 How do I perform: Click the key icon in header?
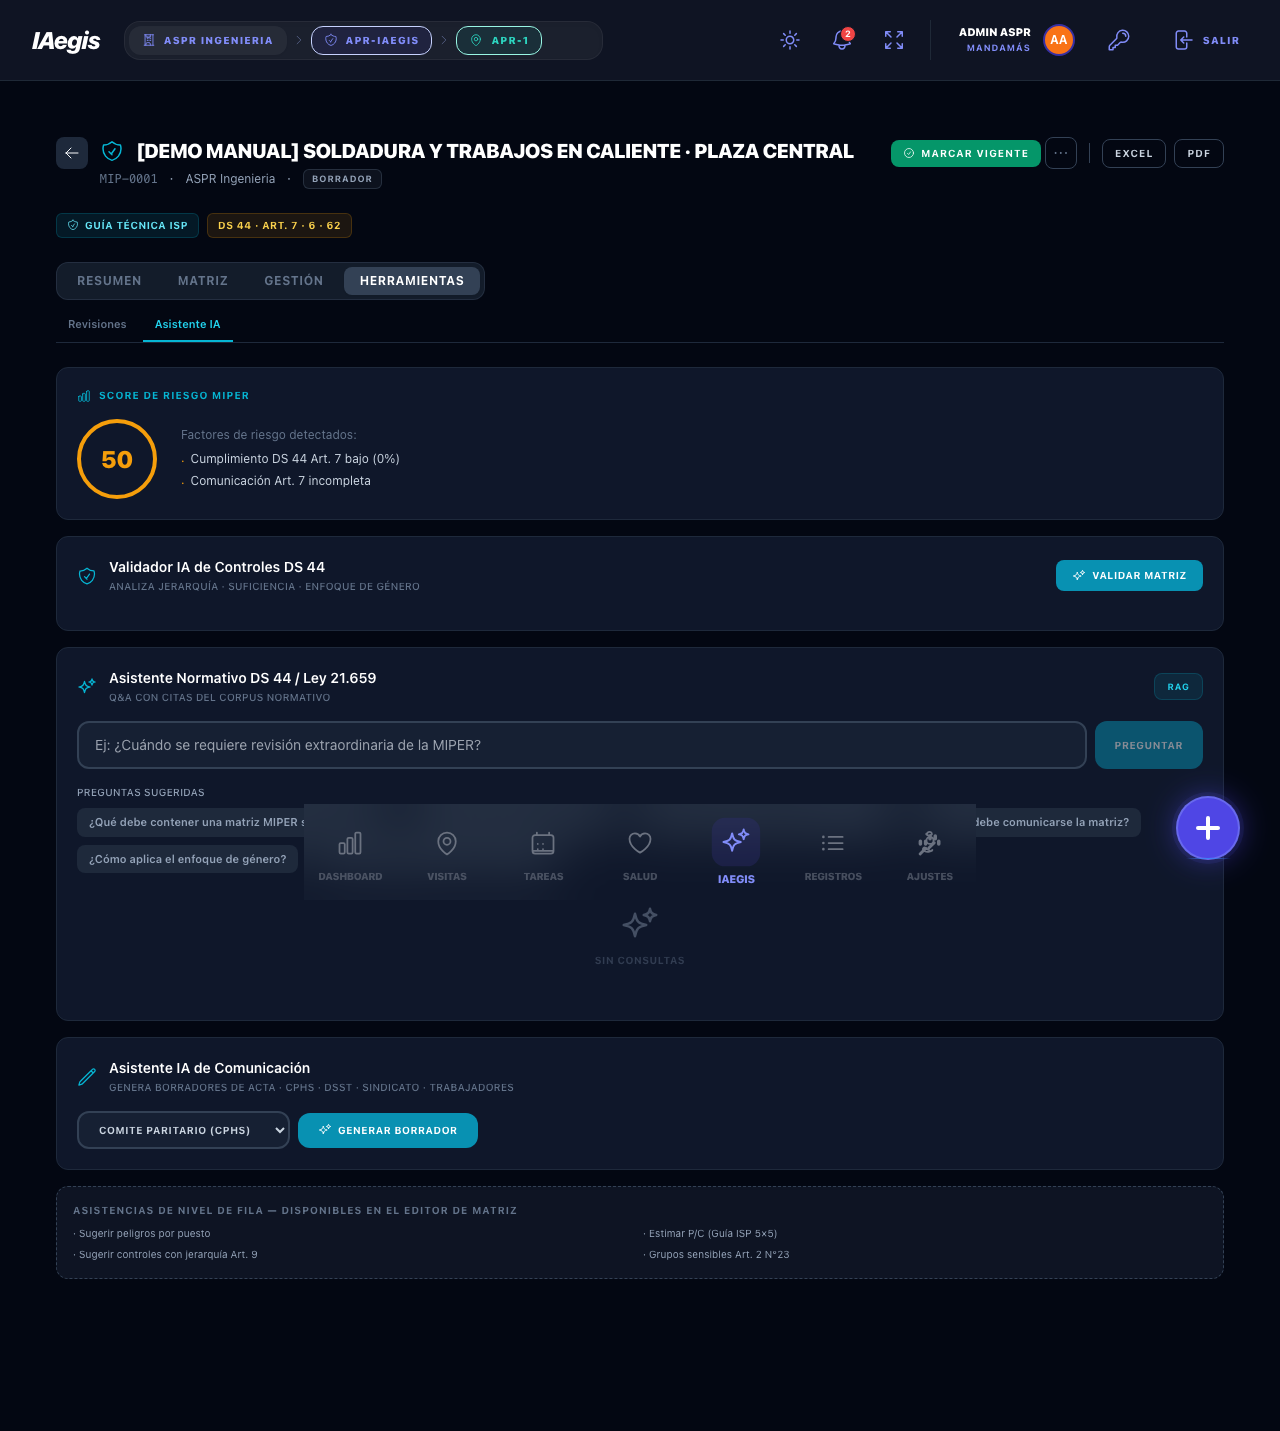click(x=1118, y=40)
